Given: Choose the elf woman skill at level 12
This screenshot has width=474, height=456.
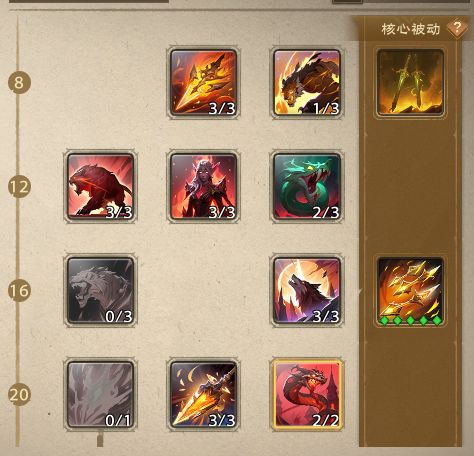Looking at the screenshot, I should tap(203, 187).
